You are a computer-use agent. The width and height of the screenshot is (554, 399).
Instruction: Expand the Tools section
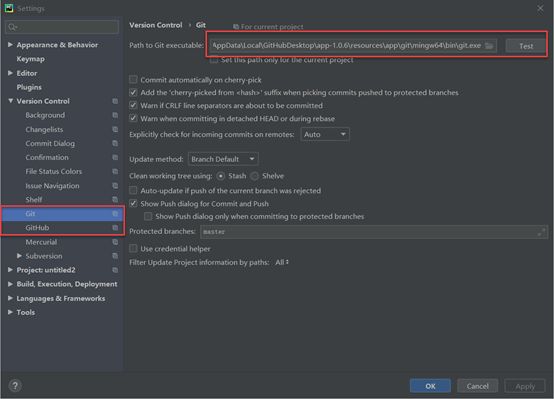[x=10, y=312]
